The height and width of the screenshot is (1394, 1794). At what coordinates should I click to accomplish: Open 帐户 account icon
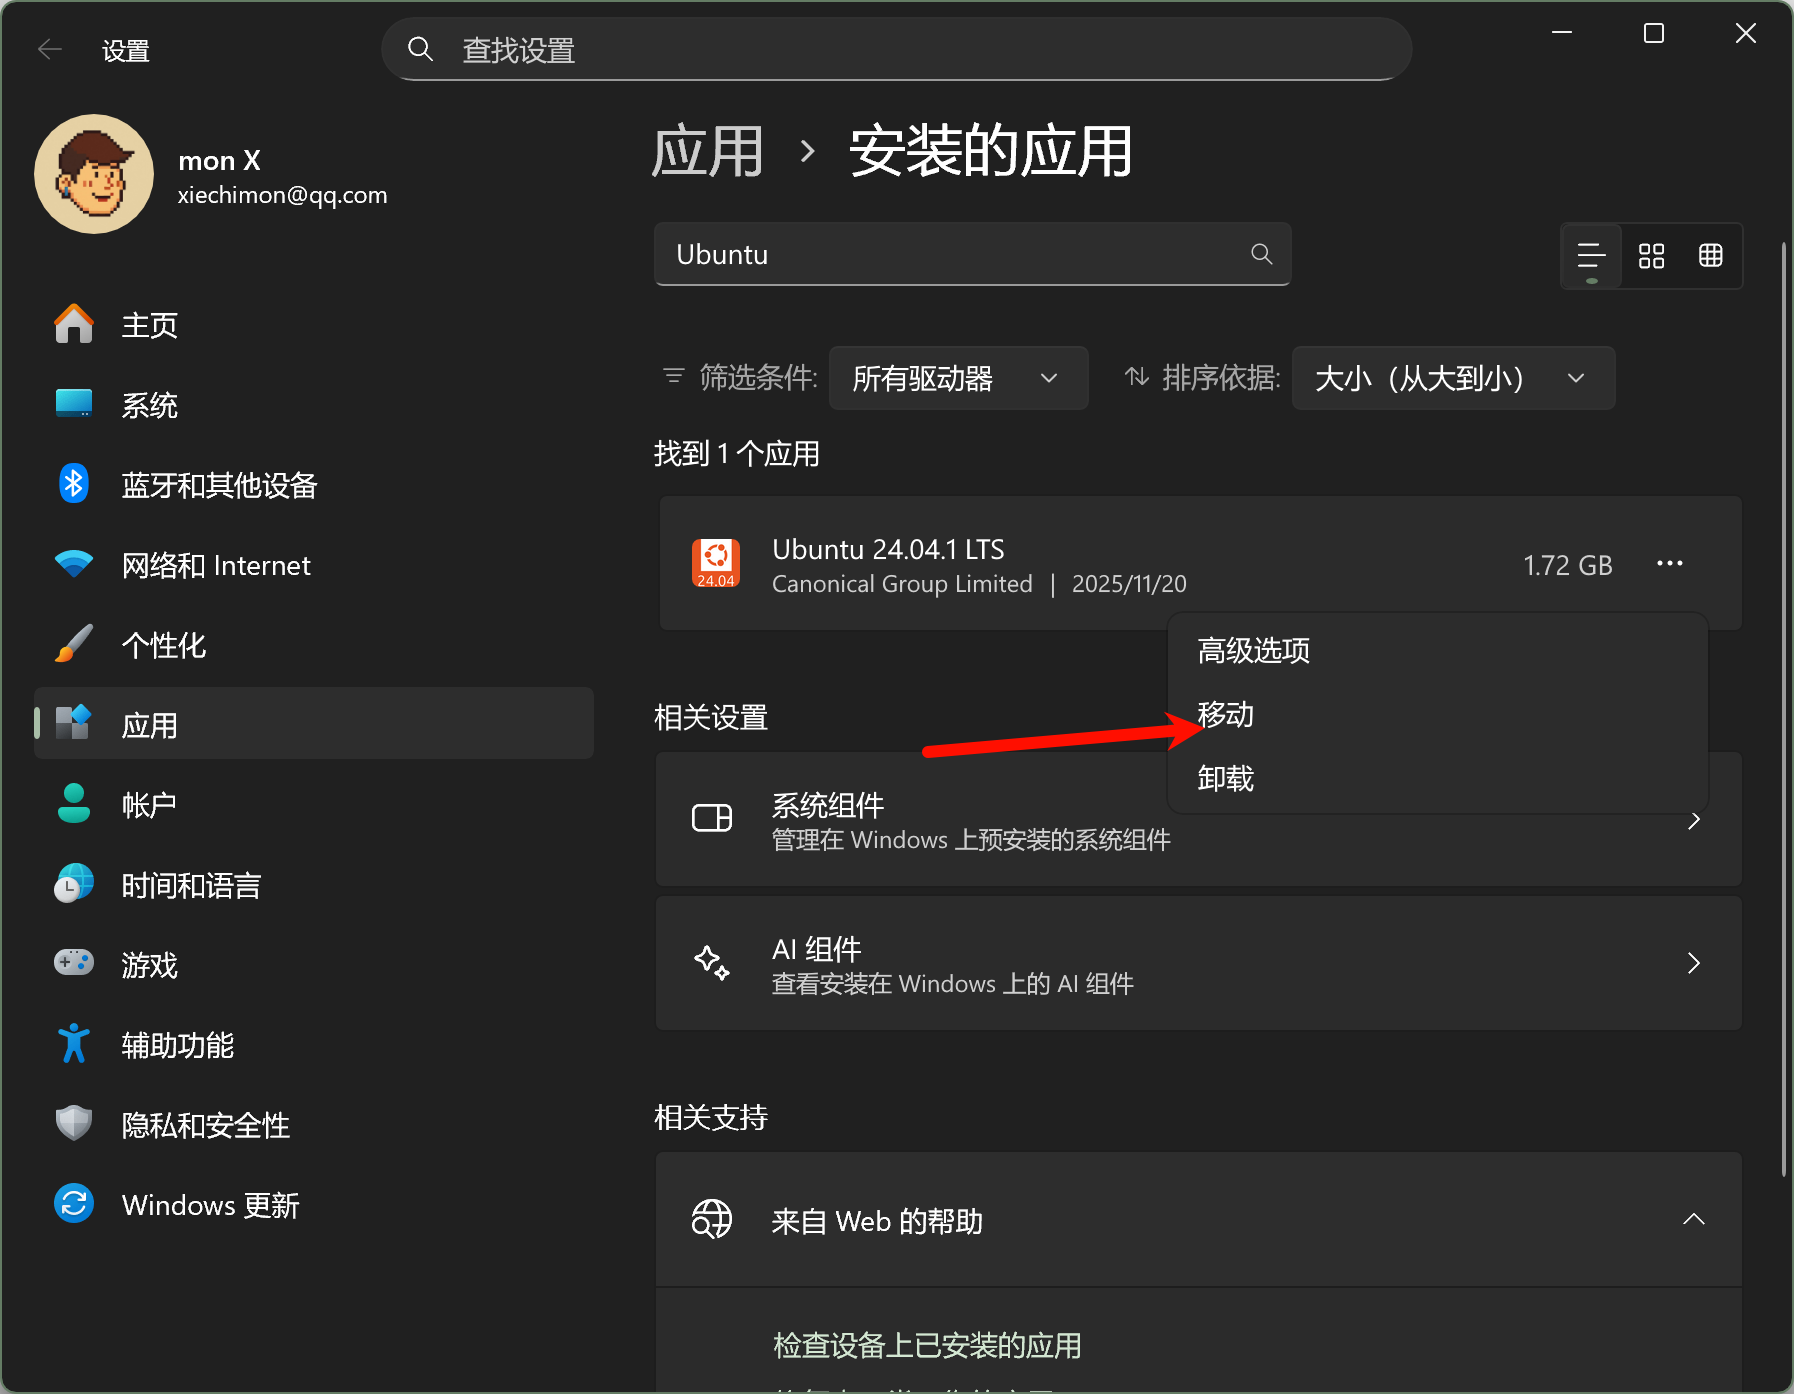coord(74,803)
